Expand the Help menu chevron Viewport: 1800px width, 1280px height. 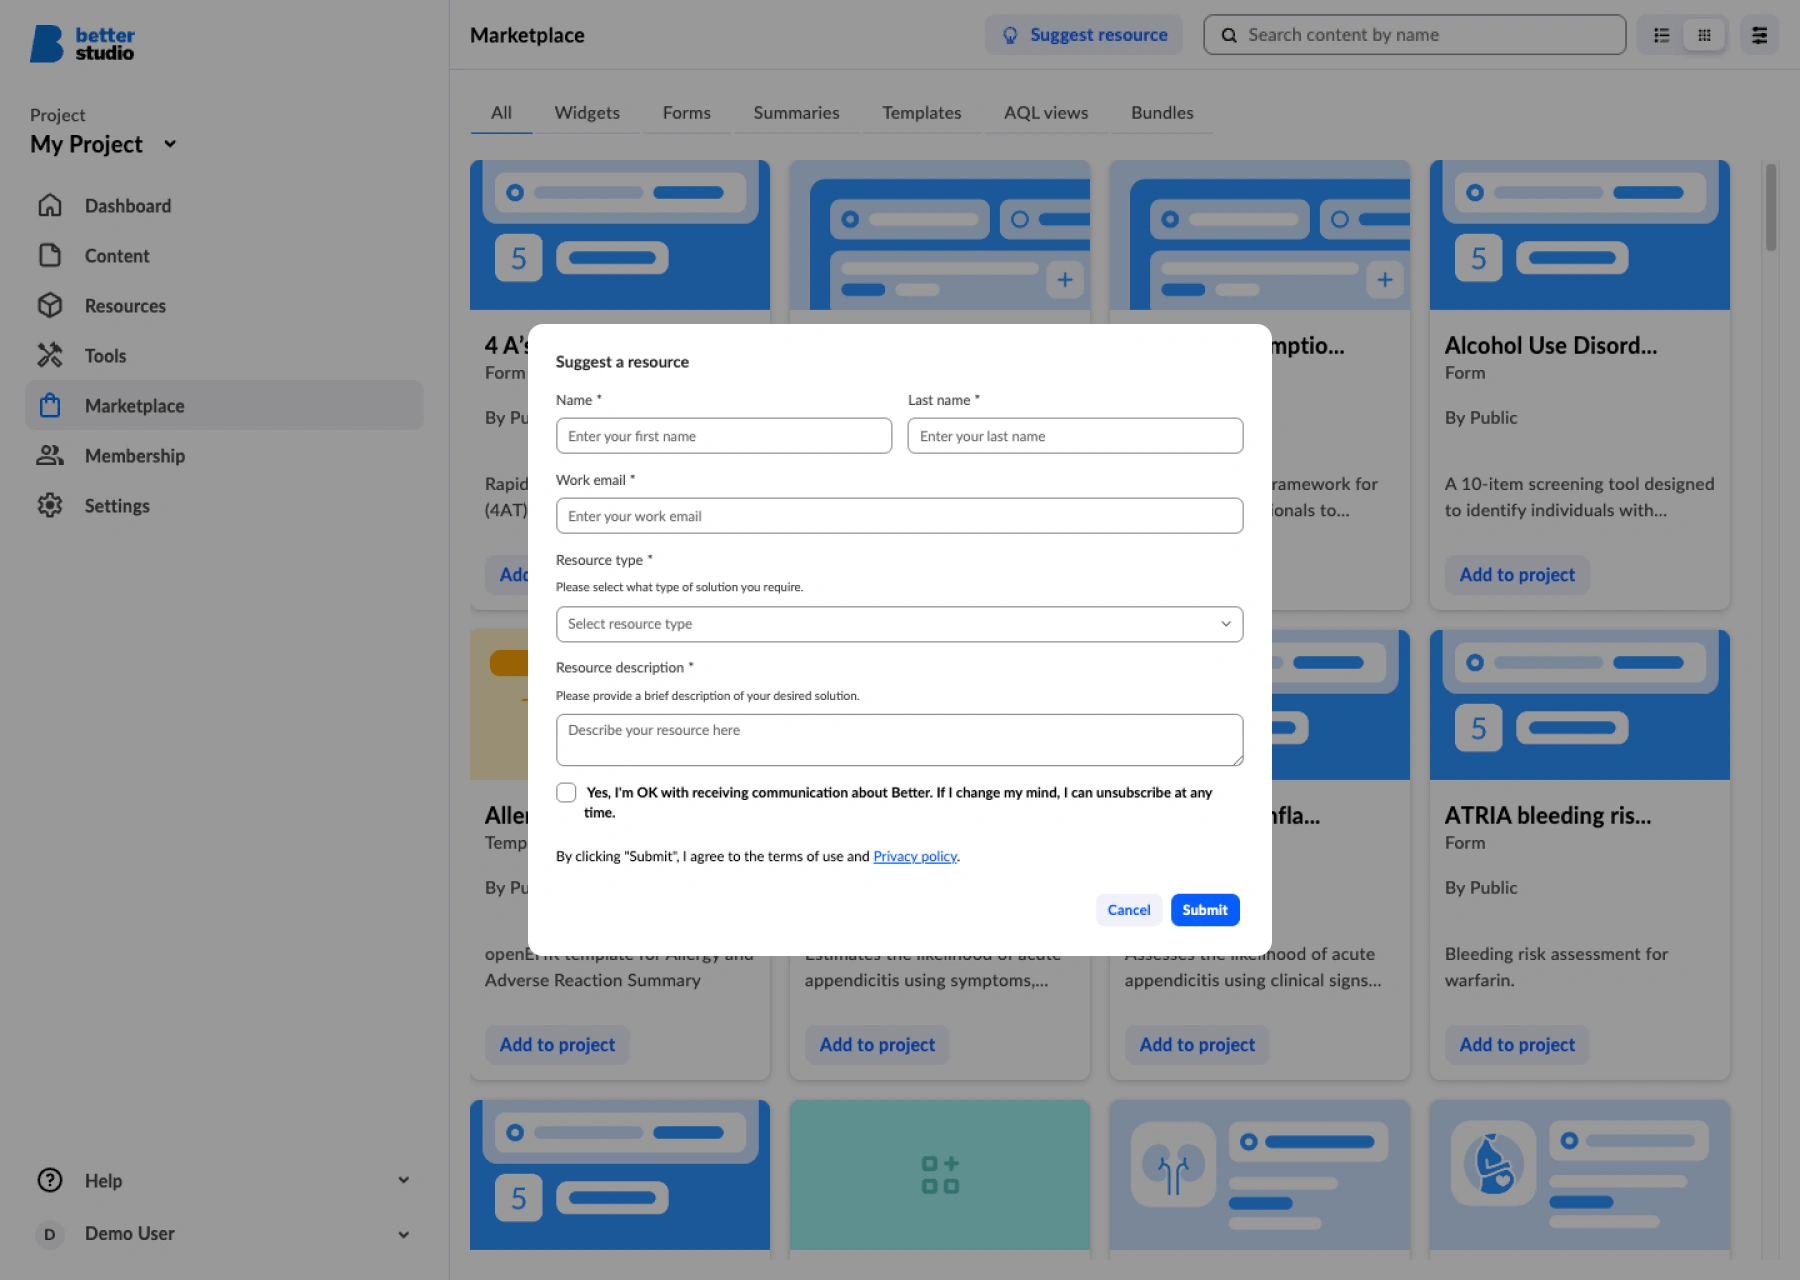404,1181
